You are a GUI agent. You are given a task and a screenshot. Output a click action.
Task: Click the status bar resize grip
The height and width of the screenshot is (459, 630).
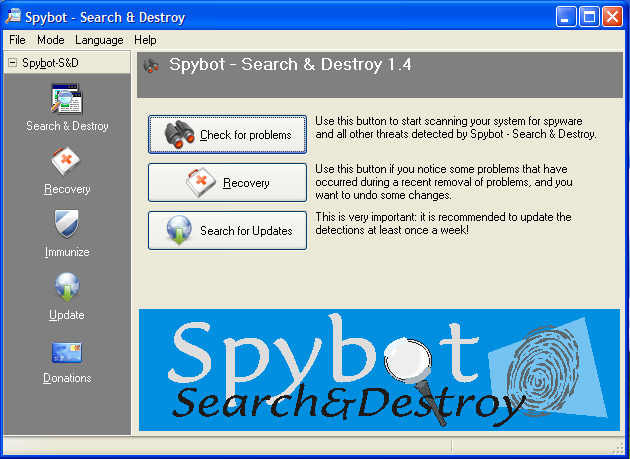pyautogui.click(x=619, y=447)
